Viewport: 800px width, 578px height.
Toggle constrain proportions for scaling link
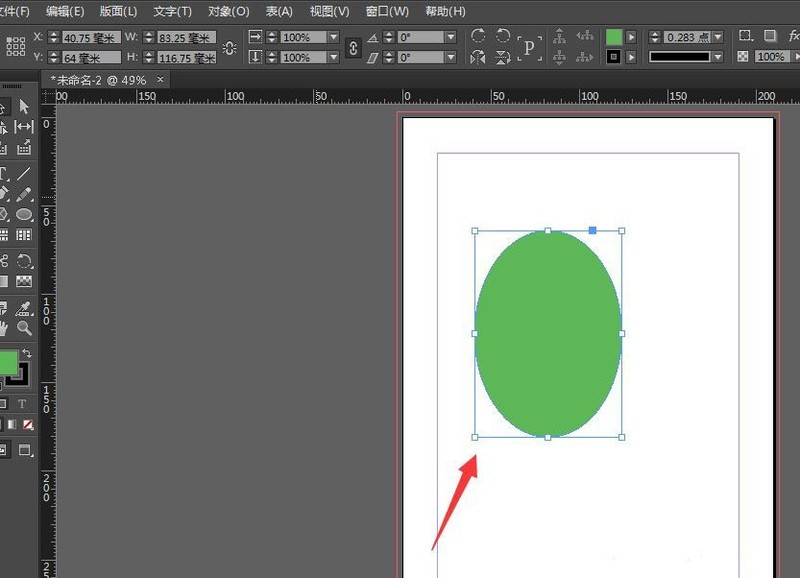pyautogui.click(x=353, y=48)
